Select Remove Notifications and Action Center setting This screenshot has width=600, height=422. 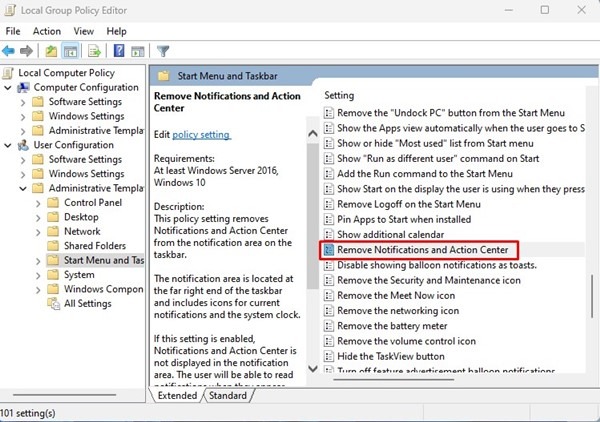[x=422, y=249]
